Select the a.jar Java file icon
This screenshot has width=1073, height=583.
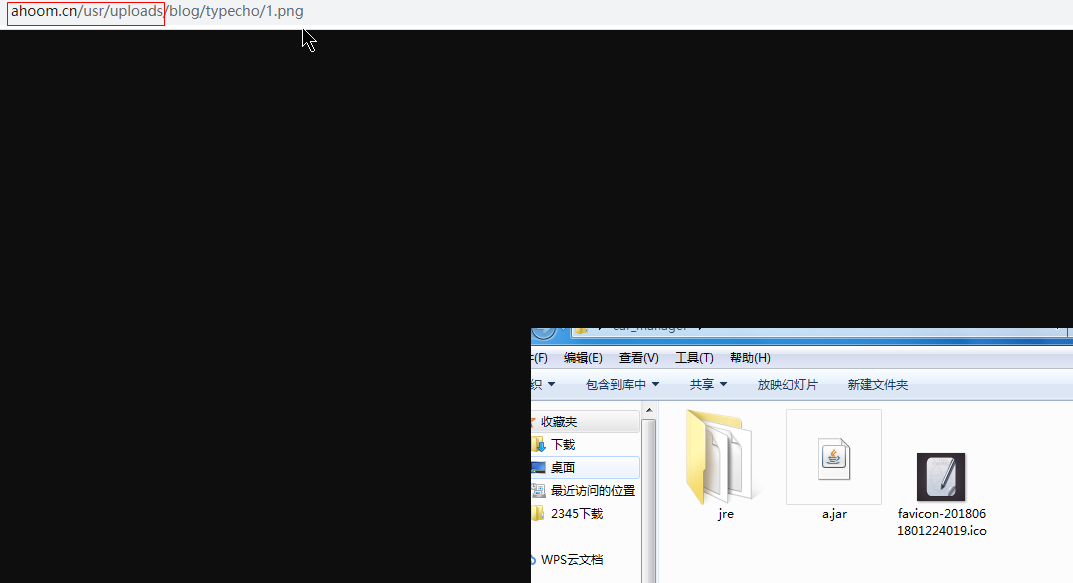pyautogui.click(x=833, y=456)
